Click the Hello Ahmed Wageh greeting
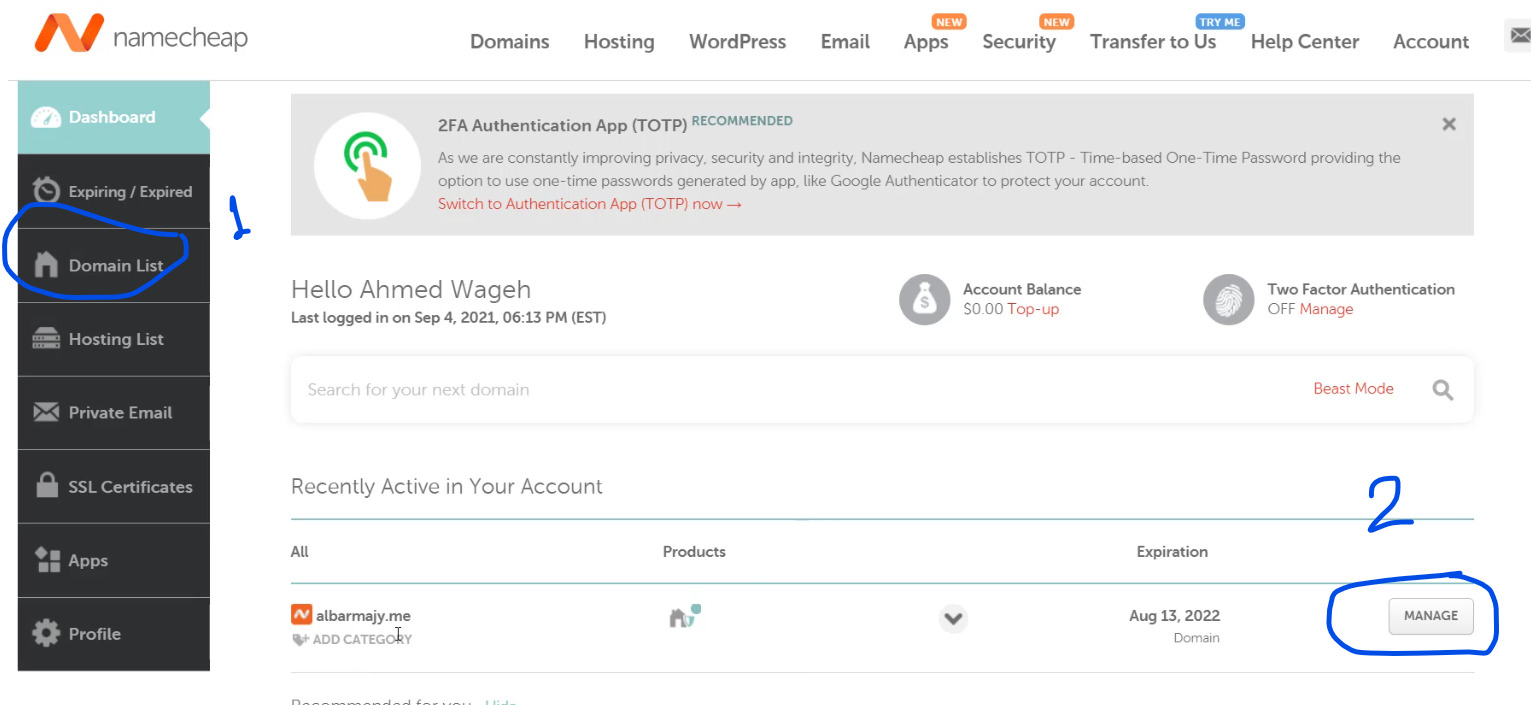 click(x=411, y=290)
